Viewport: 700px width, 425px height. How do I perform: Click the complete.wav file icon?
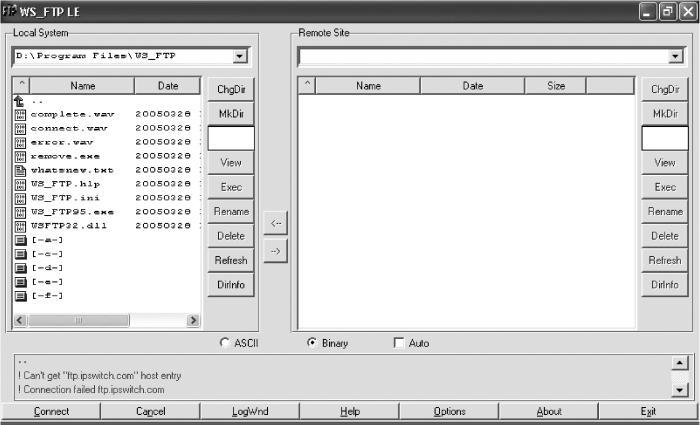pos(20,115)
